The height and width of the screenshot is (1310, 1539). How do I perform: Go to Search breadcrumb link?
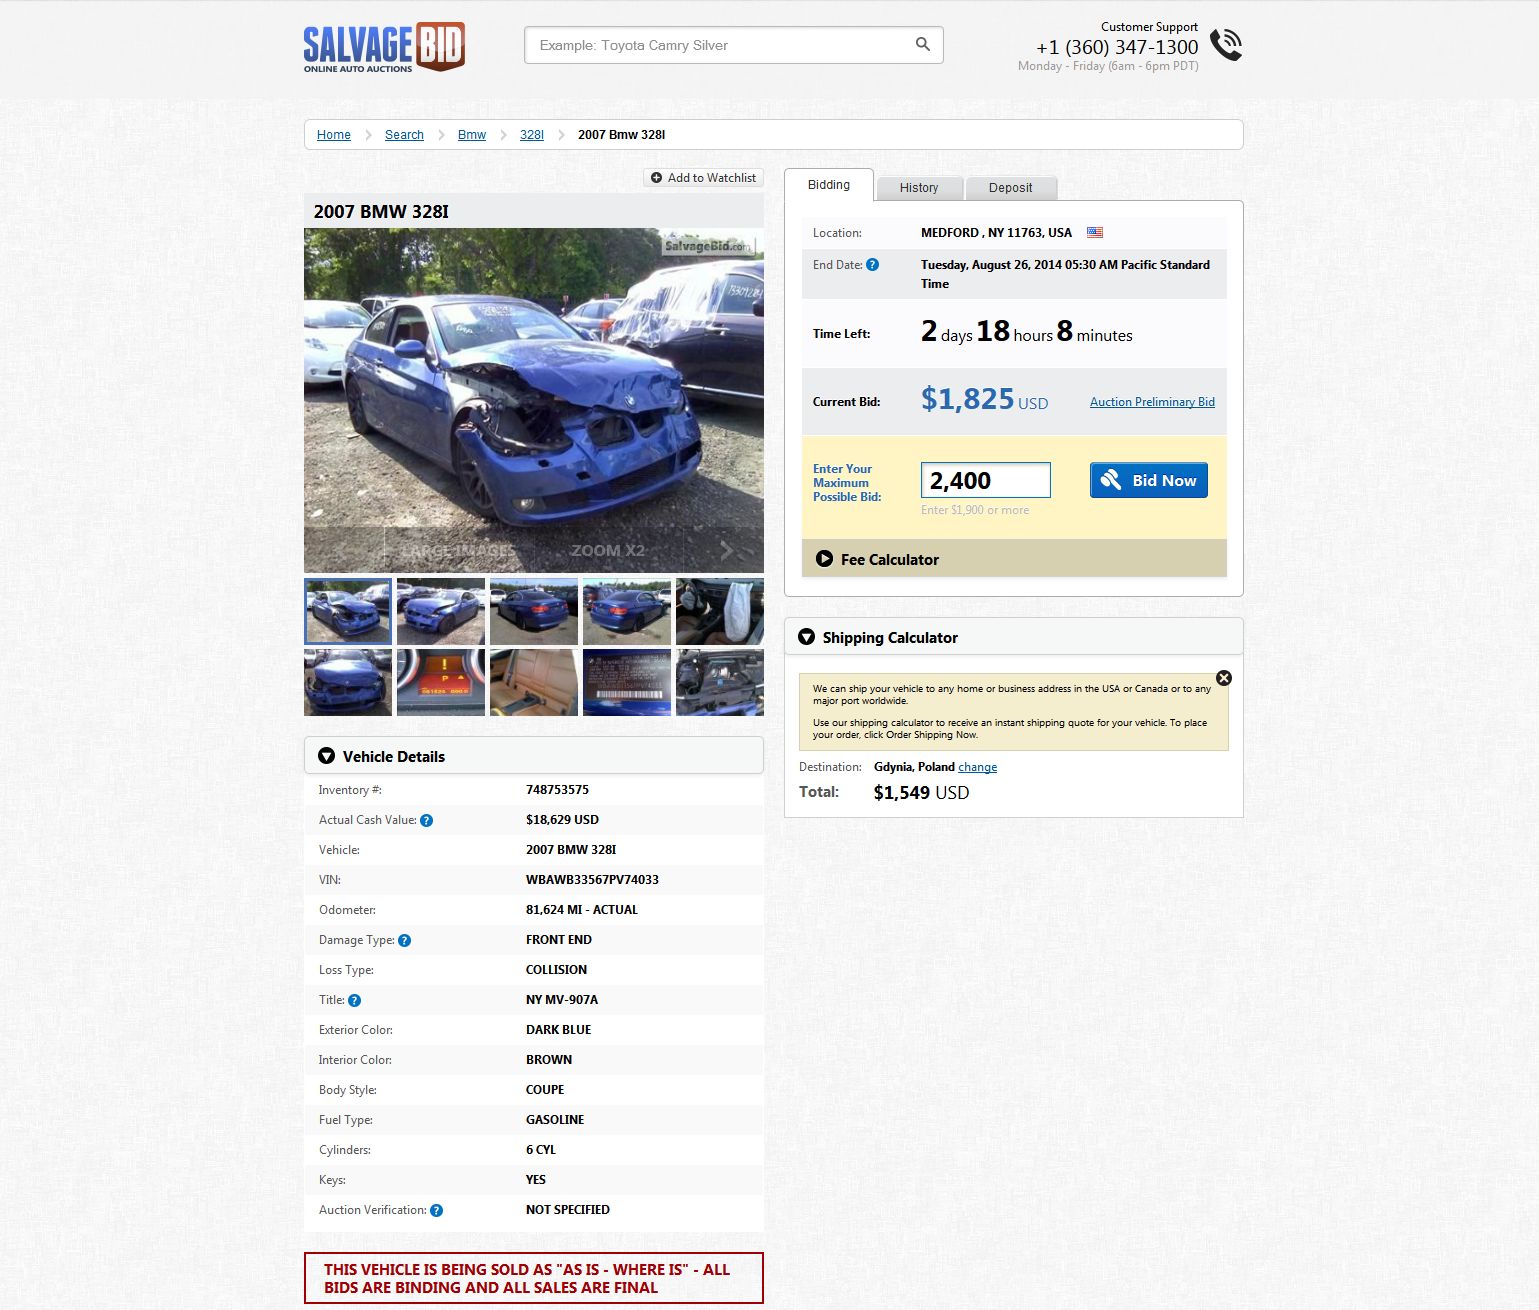click(x=404, y=135)
